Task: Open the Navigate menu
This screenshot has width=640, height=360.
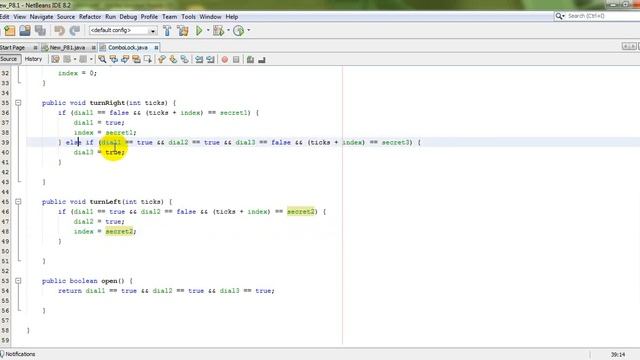Action: pos(41,17)
